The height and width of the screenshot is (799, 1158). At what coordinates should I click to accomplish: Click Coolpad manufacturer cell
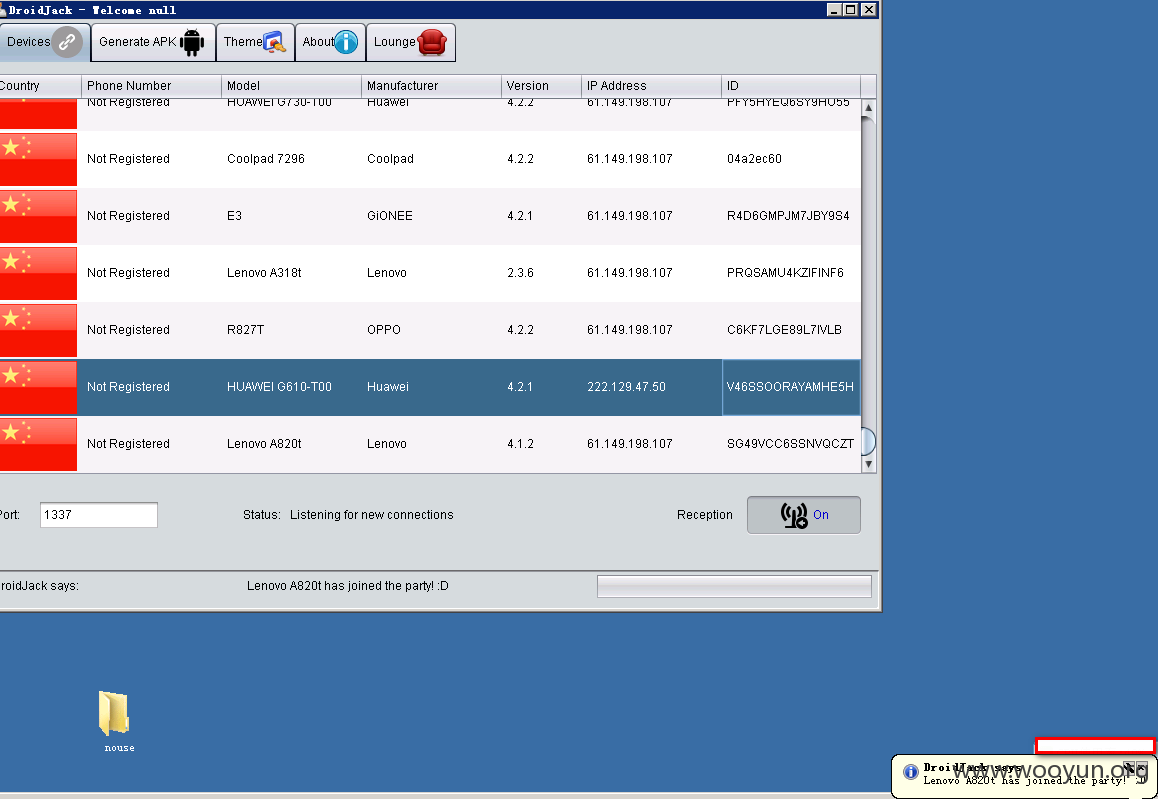click(431, 159)
